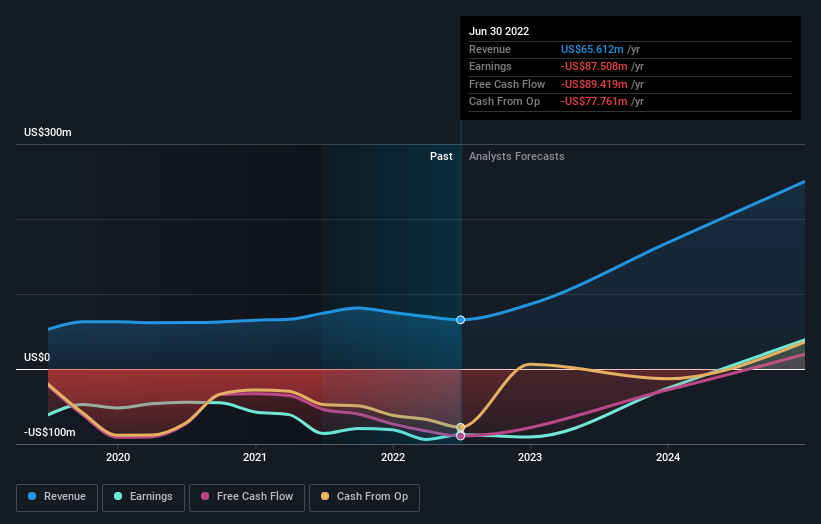The height and width of the screenshot is (524, 821).
Task: Click the -US$89.419m free cash flow value
Action: click(594, 84)
